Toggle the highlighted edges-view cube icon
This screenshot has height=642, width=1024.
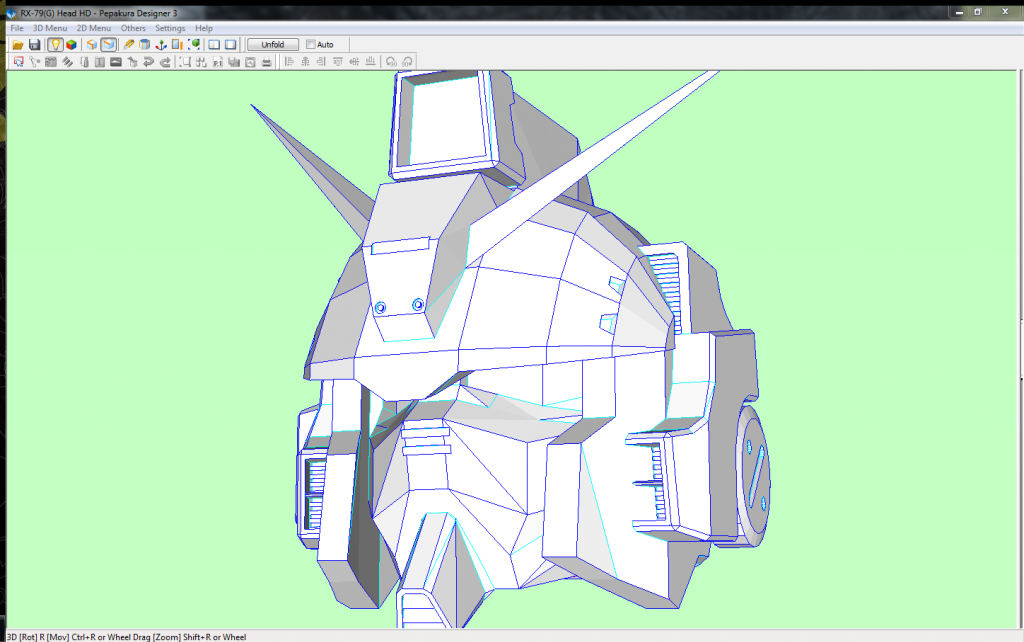pos(108,44)
